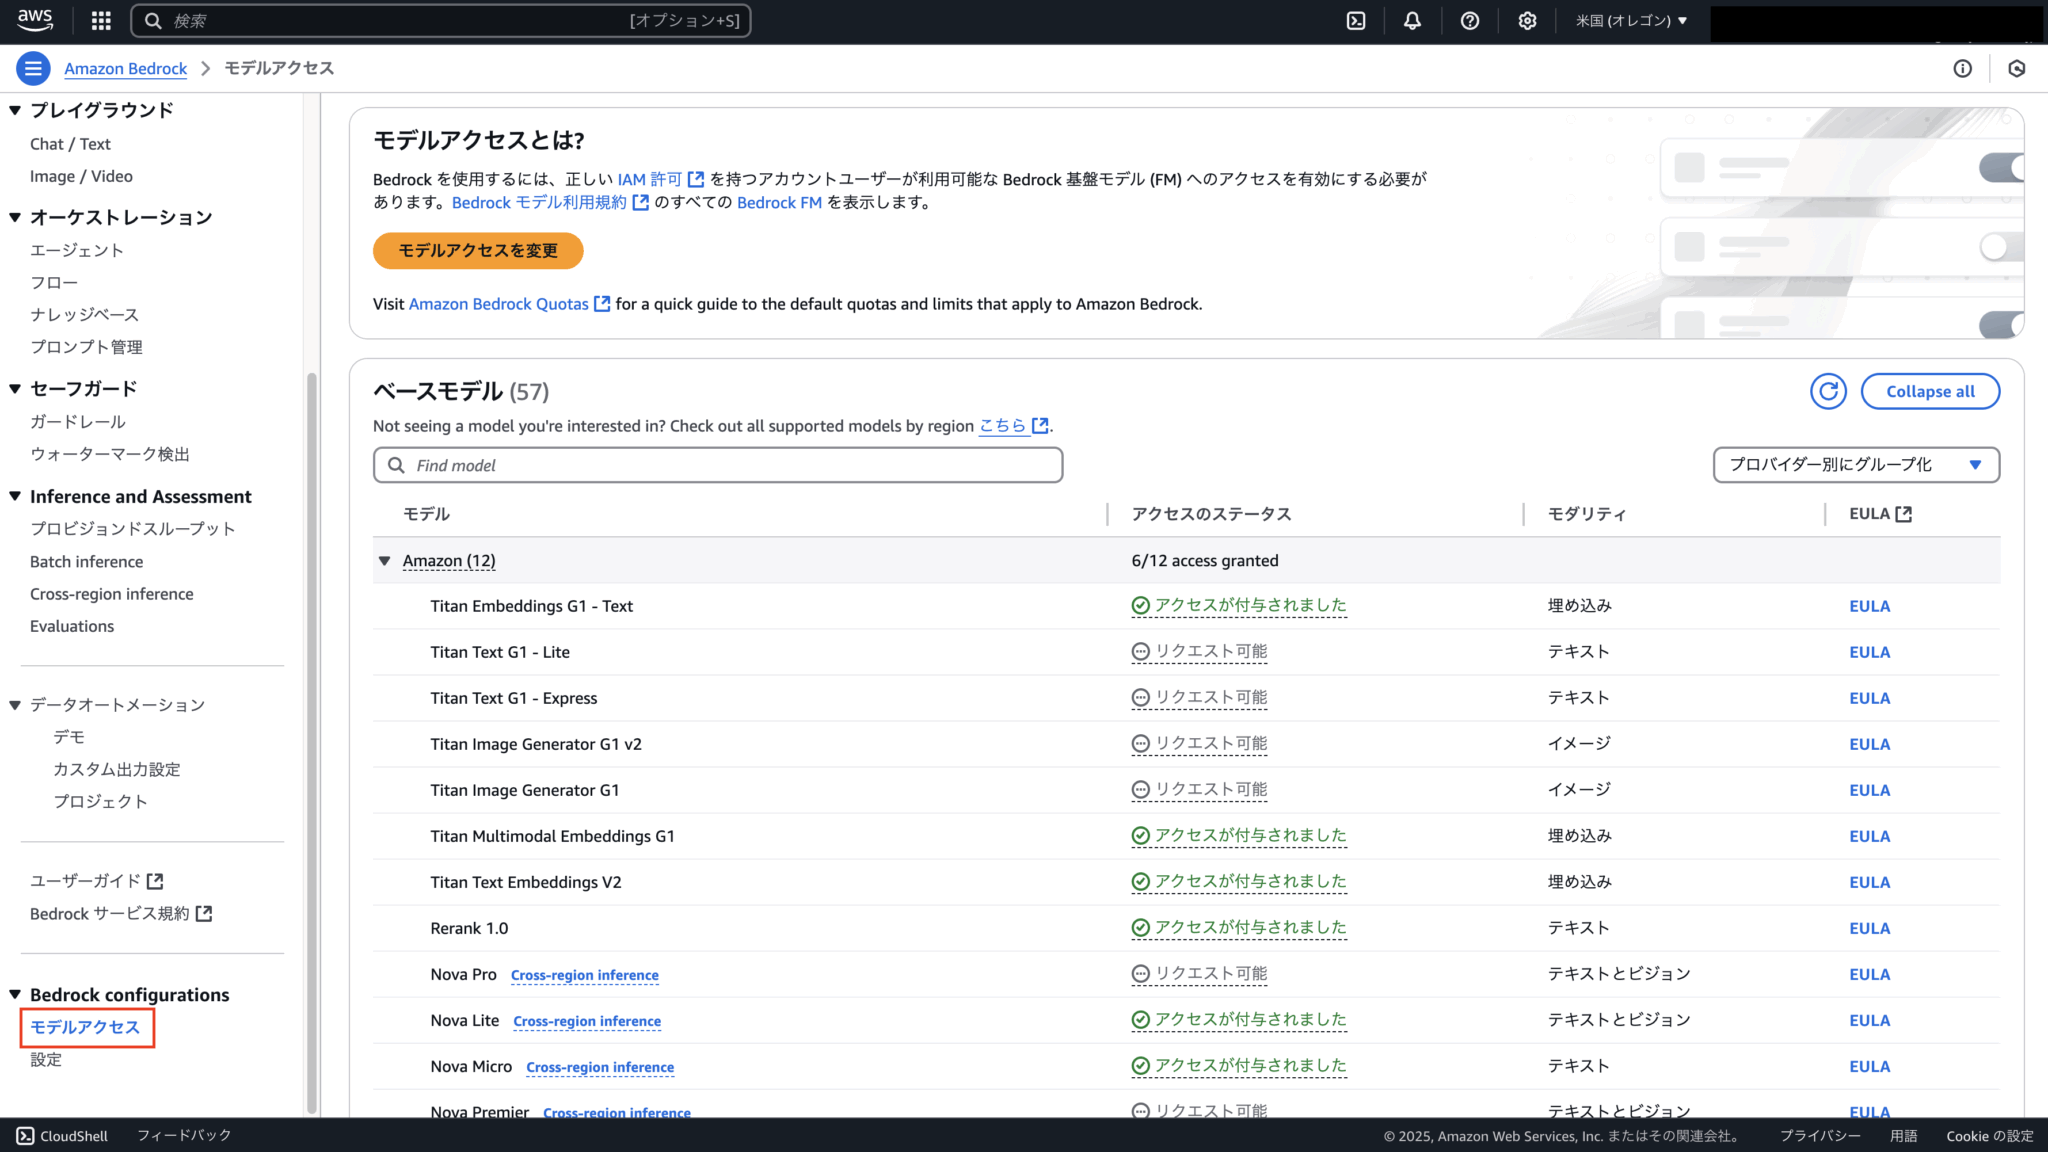The image size is (2048, 1152).
Task: Open recently visited services clock icon
Action: point(2016,68)
